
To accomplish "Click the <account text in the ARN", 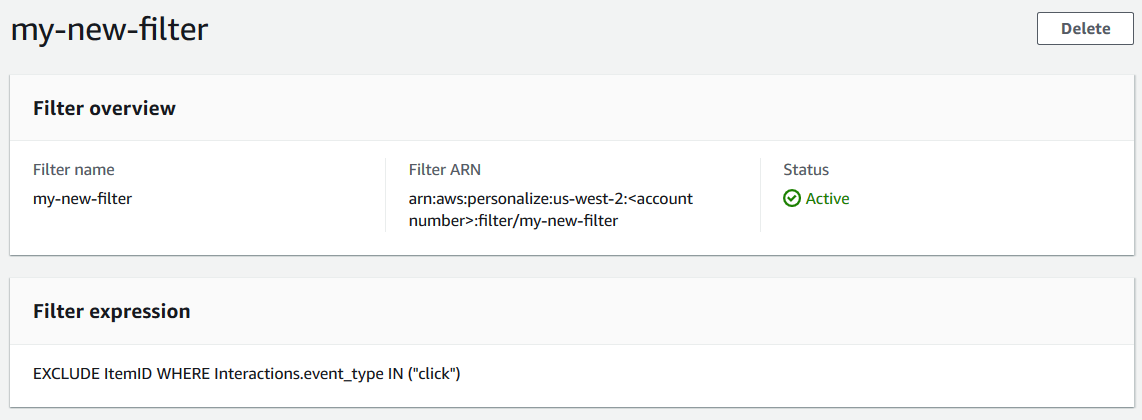I will [659, 199].
